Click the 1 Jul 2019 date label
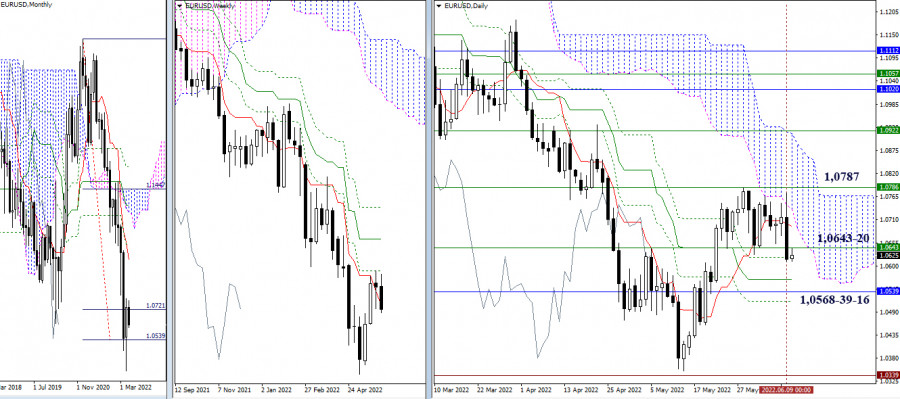 (47, 389)
